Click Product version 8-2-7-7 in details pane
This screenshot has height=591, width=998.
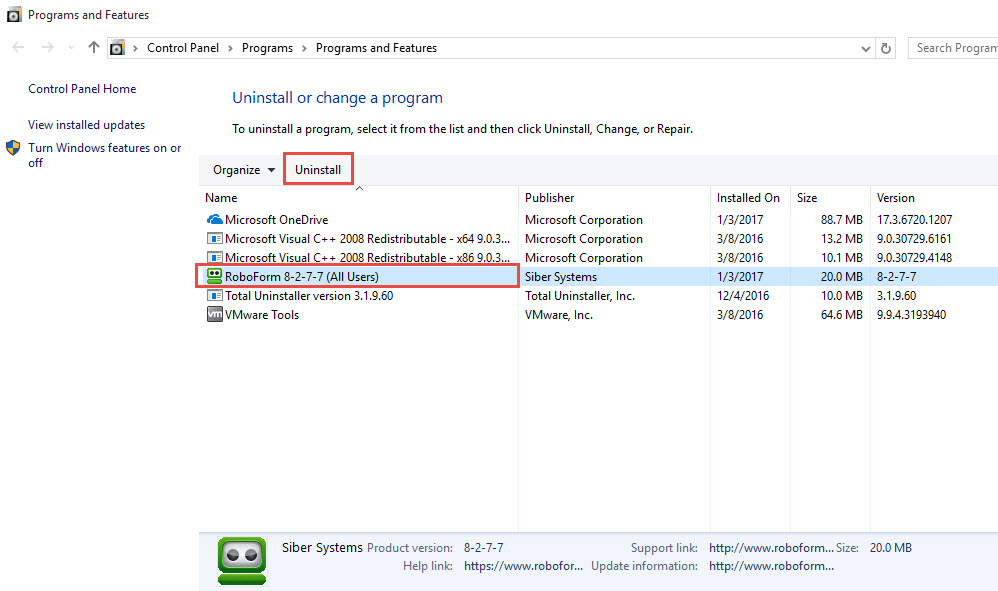pos(483,548)
